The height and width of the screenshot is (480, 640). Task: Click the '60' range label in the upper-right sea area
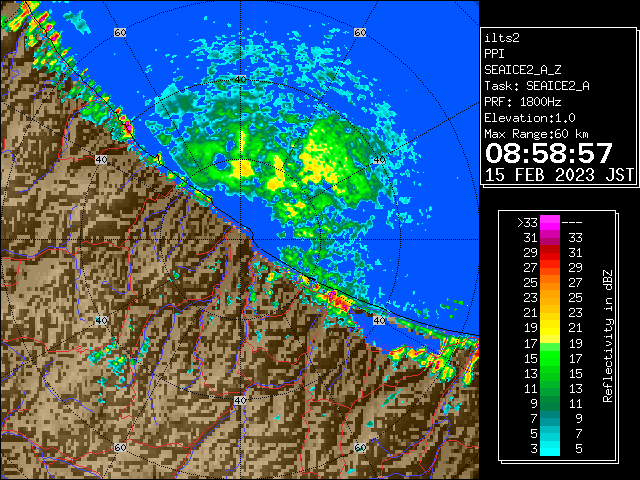pyautogui.click(x=360, y=32)
